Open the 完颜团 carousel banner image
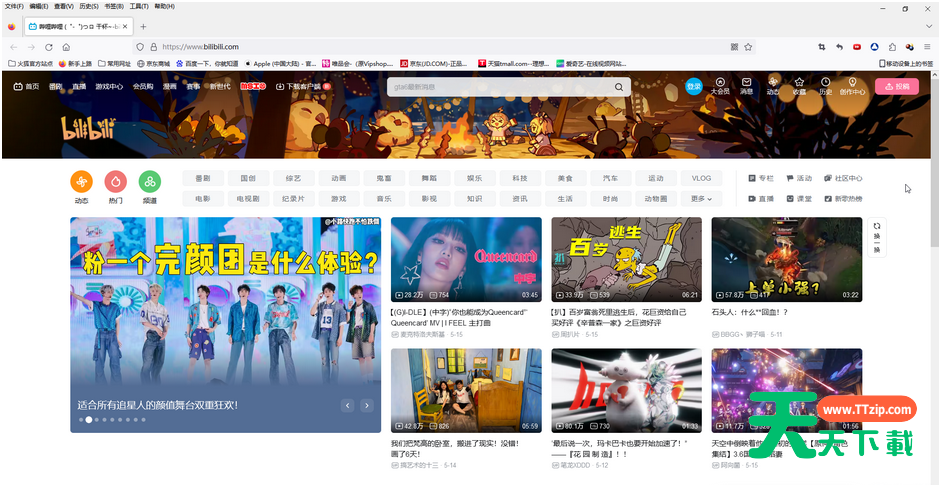Viewport: 941px width, 485px height. pos(226,325)
